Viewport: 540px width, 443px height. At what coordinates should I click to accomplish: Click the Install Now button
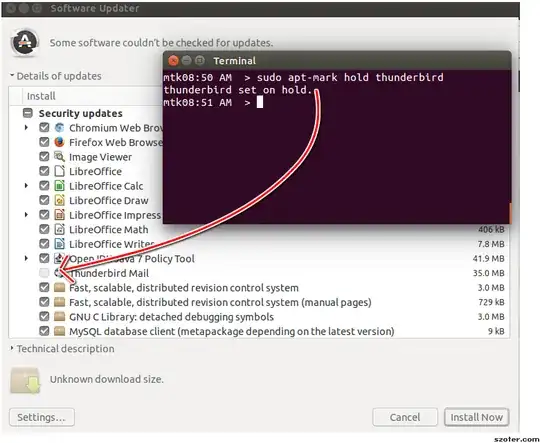point(477,417)
